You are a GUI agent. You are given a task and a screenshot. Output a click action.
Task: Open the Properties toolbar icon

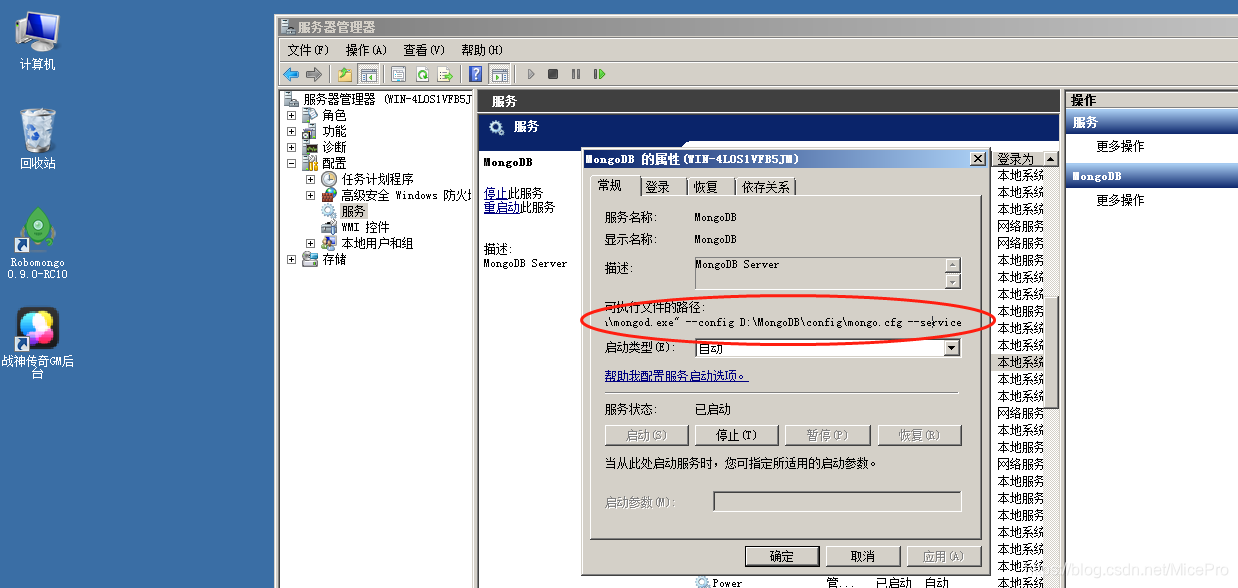(x=398, y=74)
